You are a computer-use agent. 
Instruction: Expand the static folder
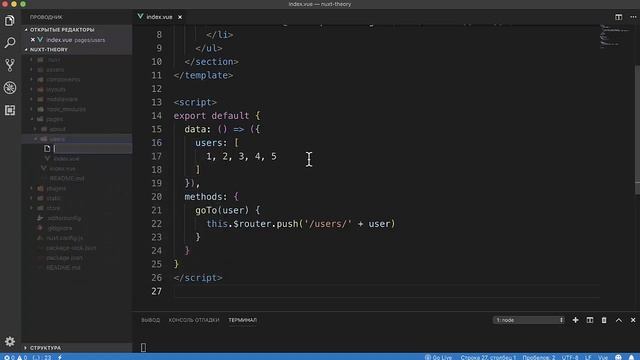pyautogui.click(x=53, y=198)
